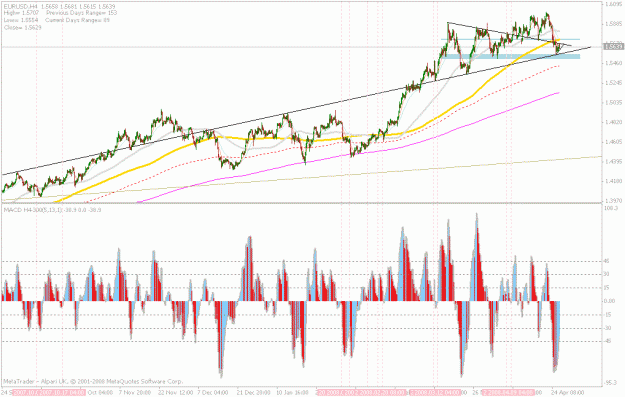Click the 1.4395 price axis label
The width and height of the screenshot is (625, 397).
click(x=613, y=161)
